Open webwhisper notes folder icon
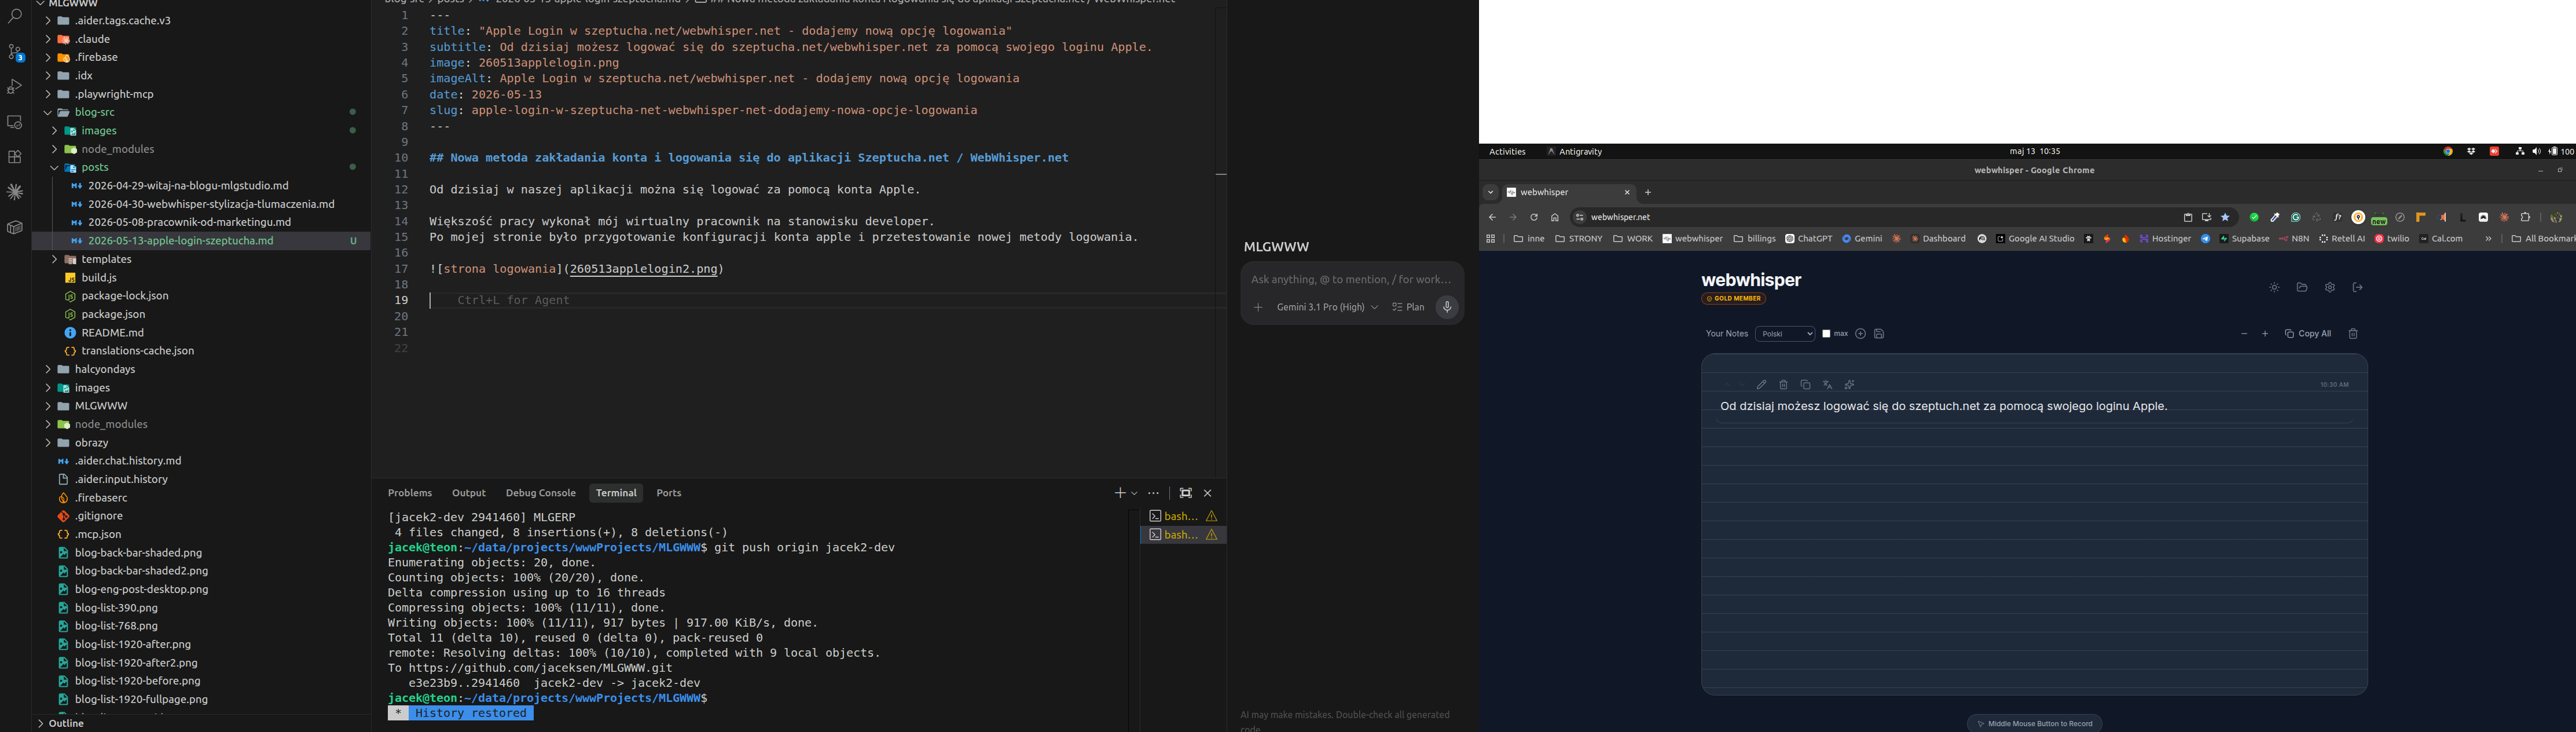Screen dimensions: 2576x732 pos(2302,288)
